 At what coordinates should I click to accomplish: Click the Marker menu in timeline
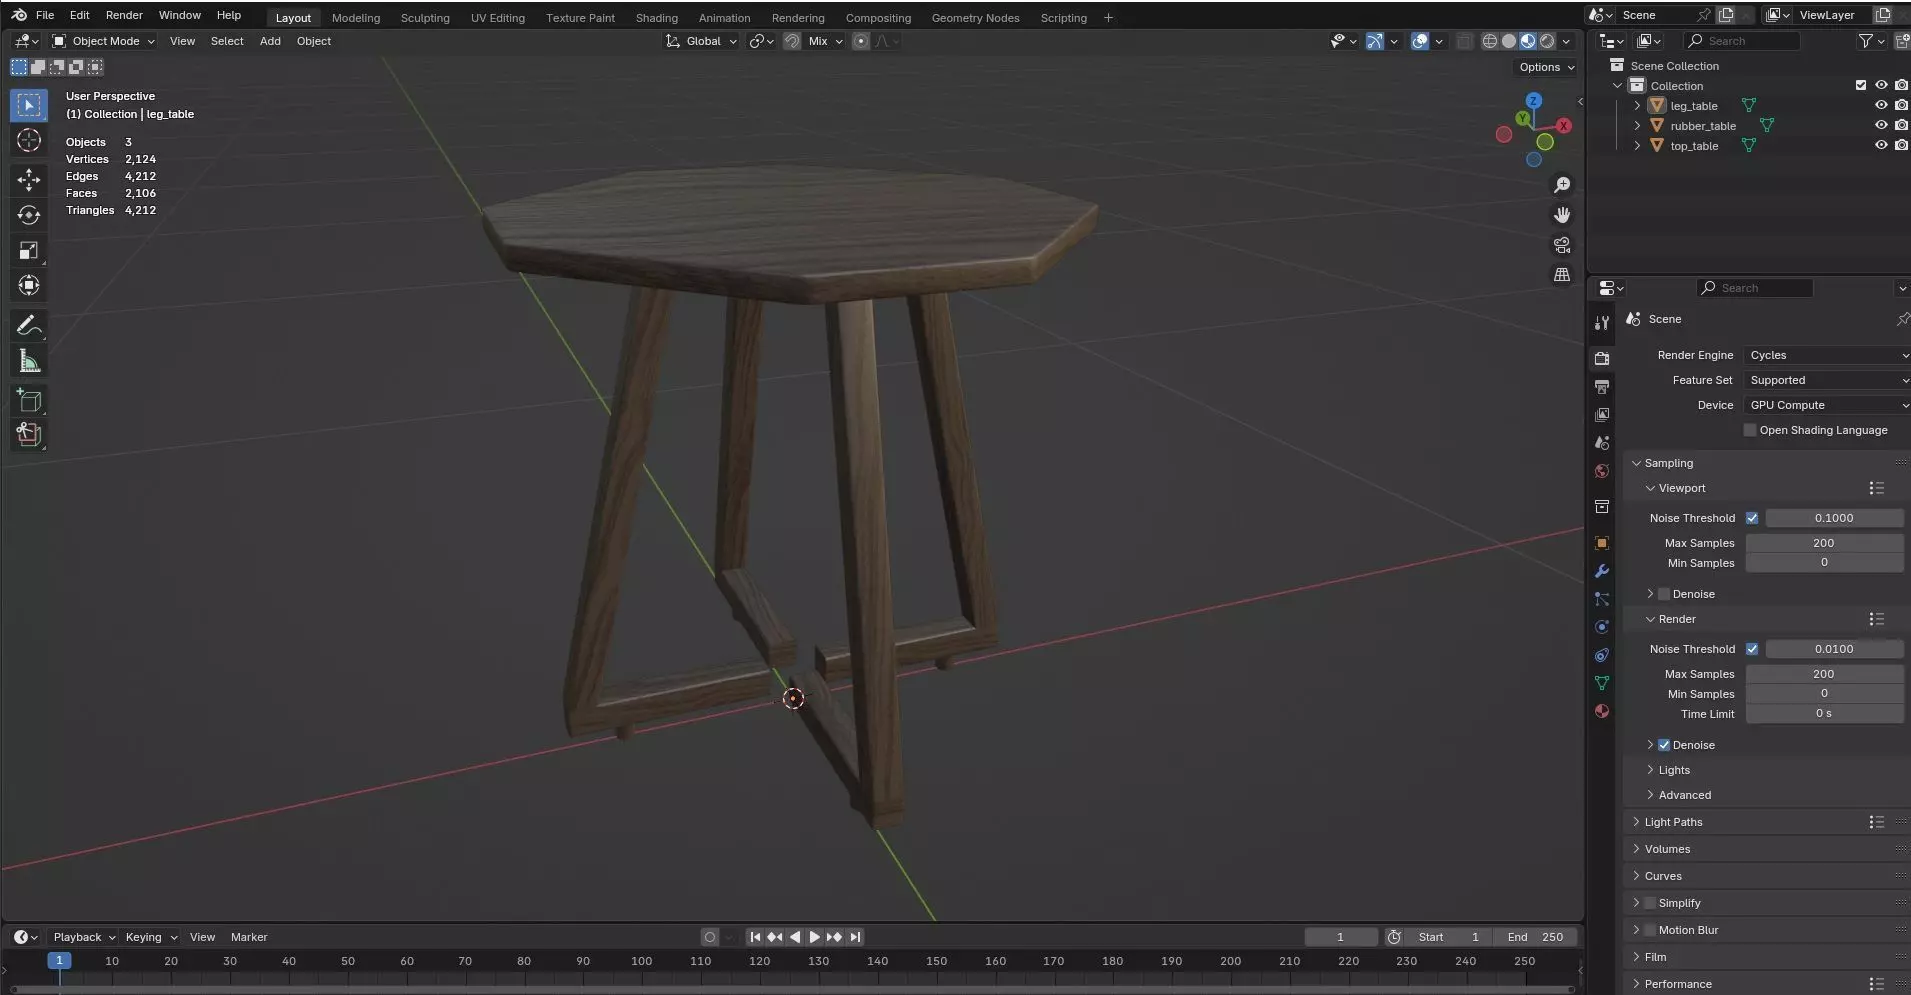tap(249, 937)
